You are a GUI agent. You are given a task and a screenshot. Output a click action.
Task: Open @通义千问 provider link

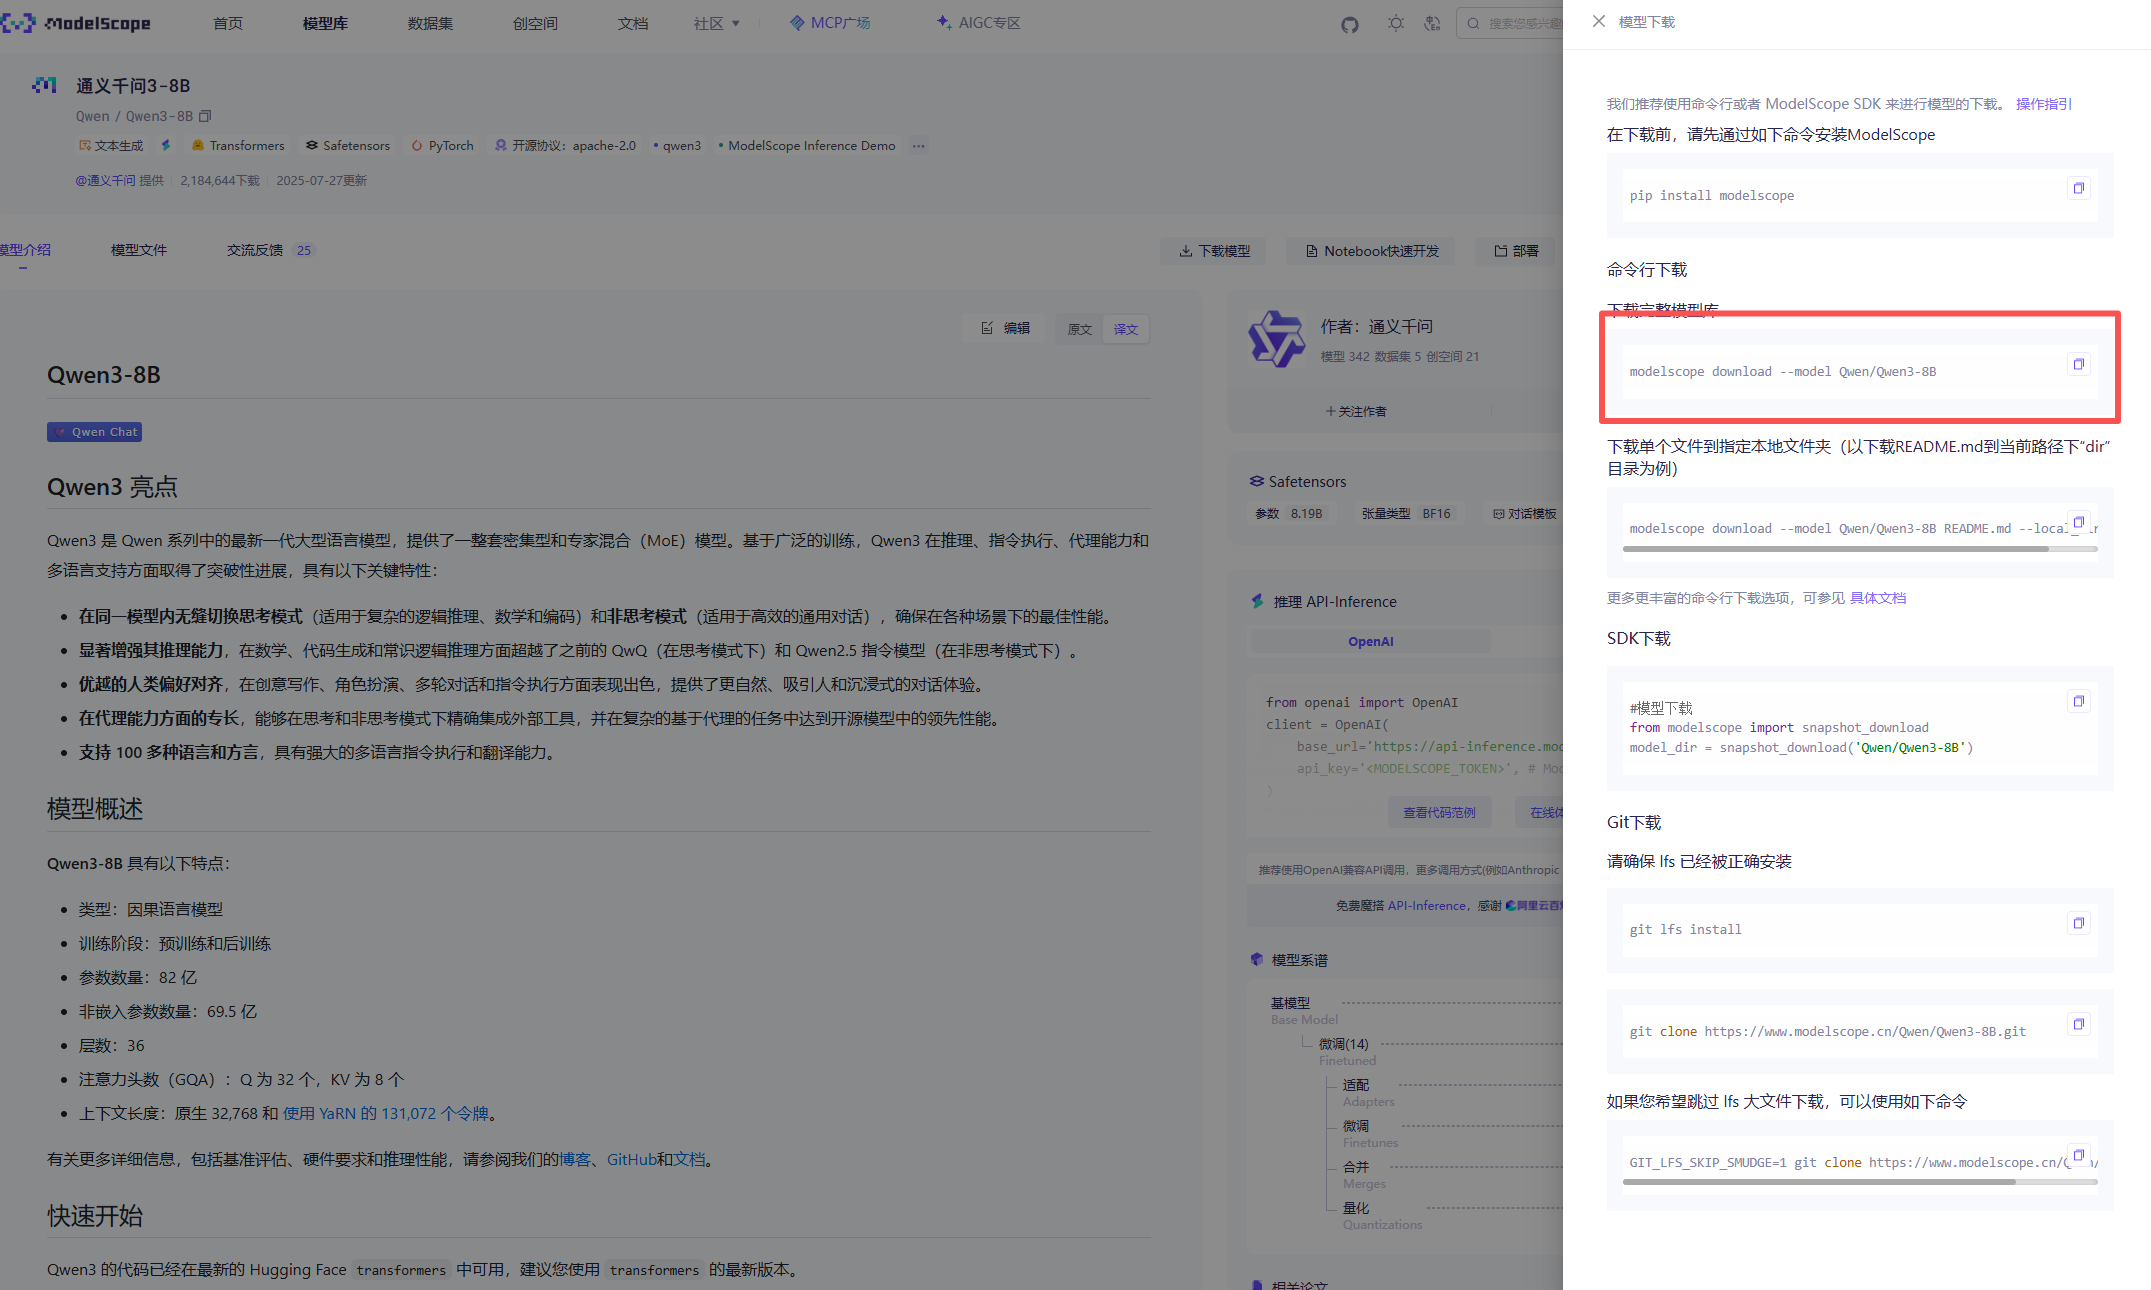tap(106, 181)
